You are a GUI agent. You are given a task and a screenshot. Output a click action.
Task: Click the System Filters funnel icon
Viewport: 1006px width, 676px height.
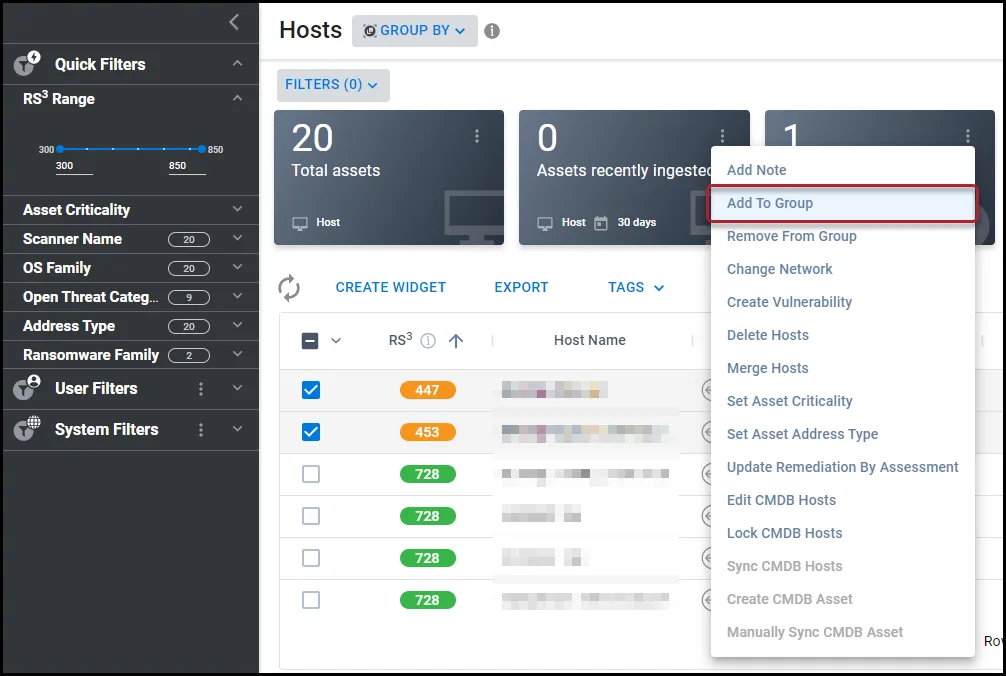27,428
